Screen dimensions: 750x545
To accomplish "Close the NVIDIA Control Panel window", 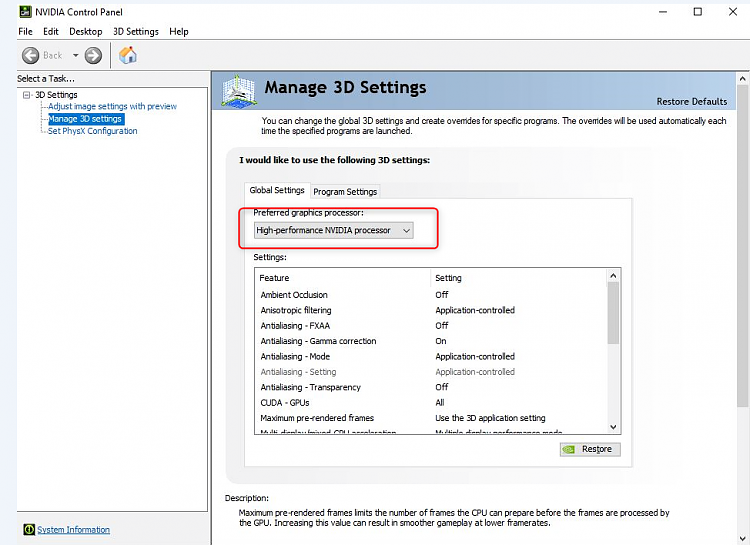I will coord(733,12).
